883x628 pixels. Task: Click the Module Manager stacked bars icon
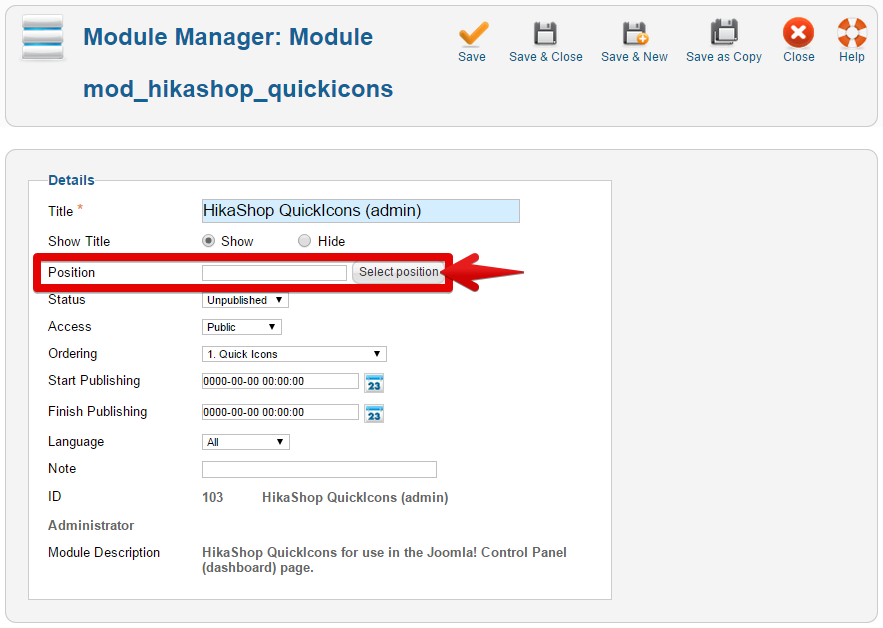[43, 37]
